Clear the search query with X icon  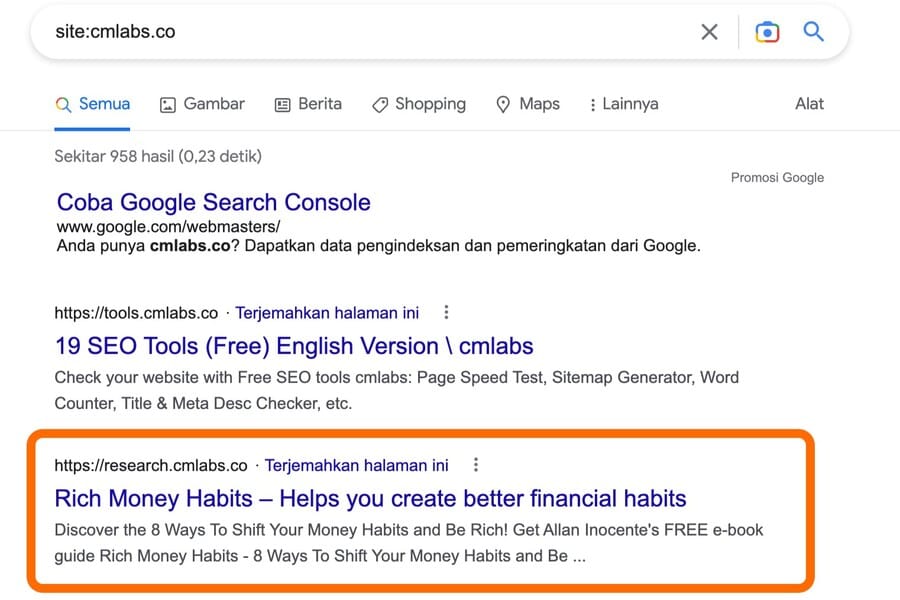709,32
